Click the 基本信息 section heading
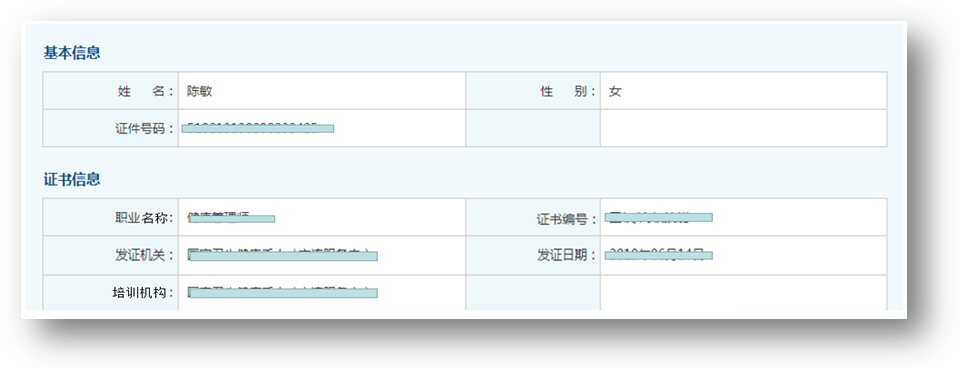961x371 pixels. [x=72, y=53]
